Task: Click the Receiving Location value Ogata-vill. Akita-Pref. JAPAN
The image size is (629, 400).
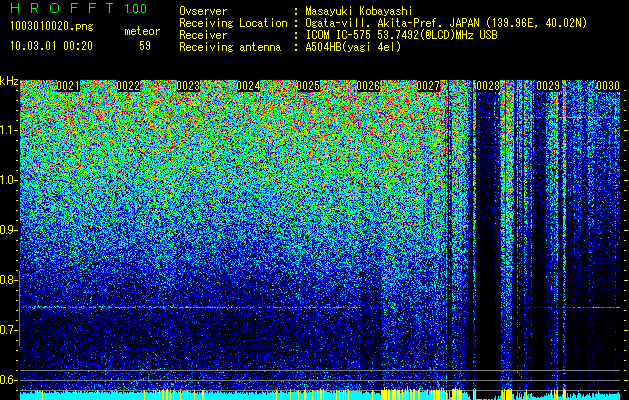Action: pyautogui.click(x=392, y=23)
